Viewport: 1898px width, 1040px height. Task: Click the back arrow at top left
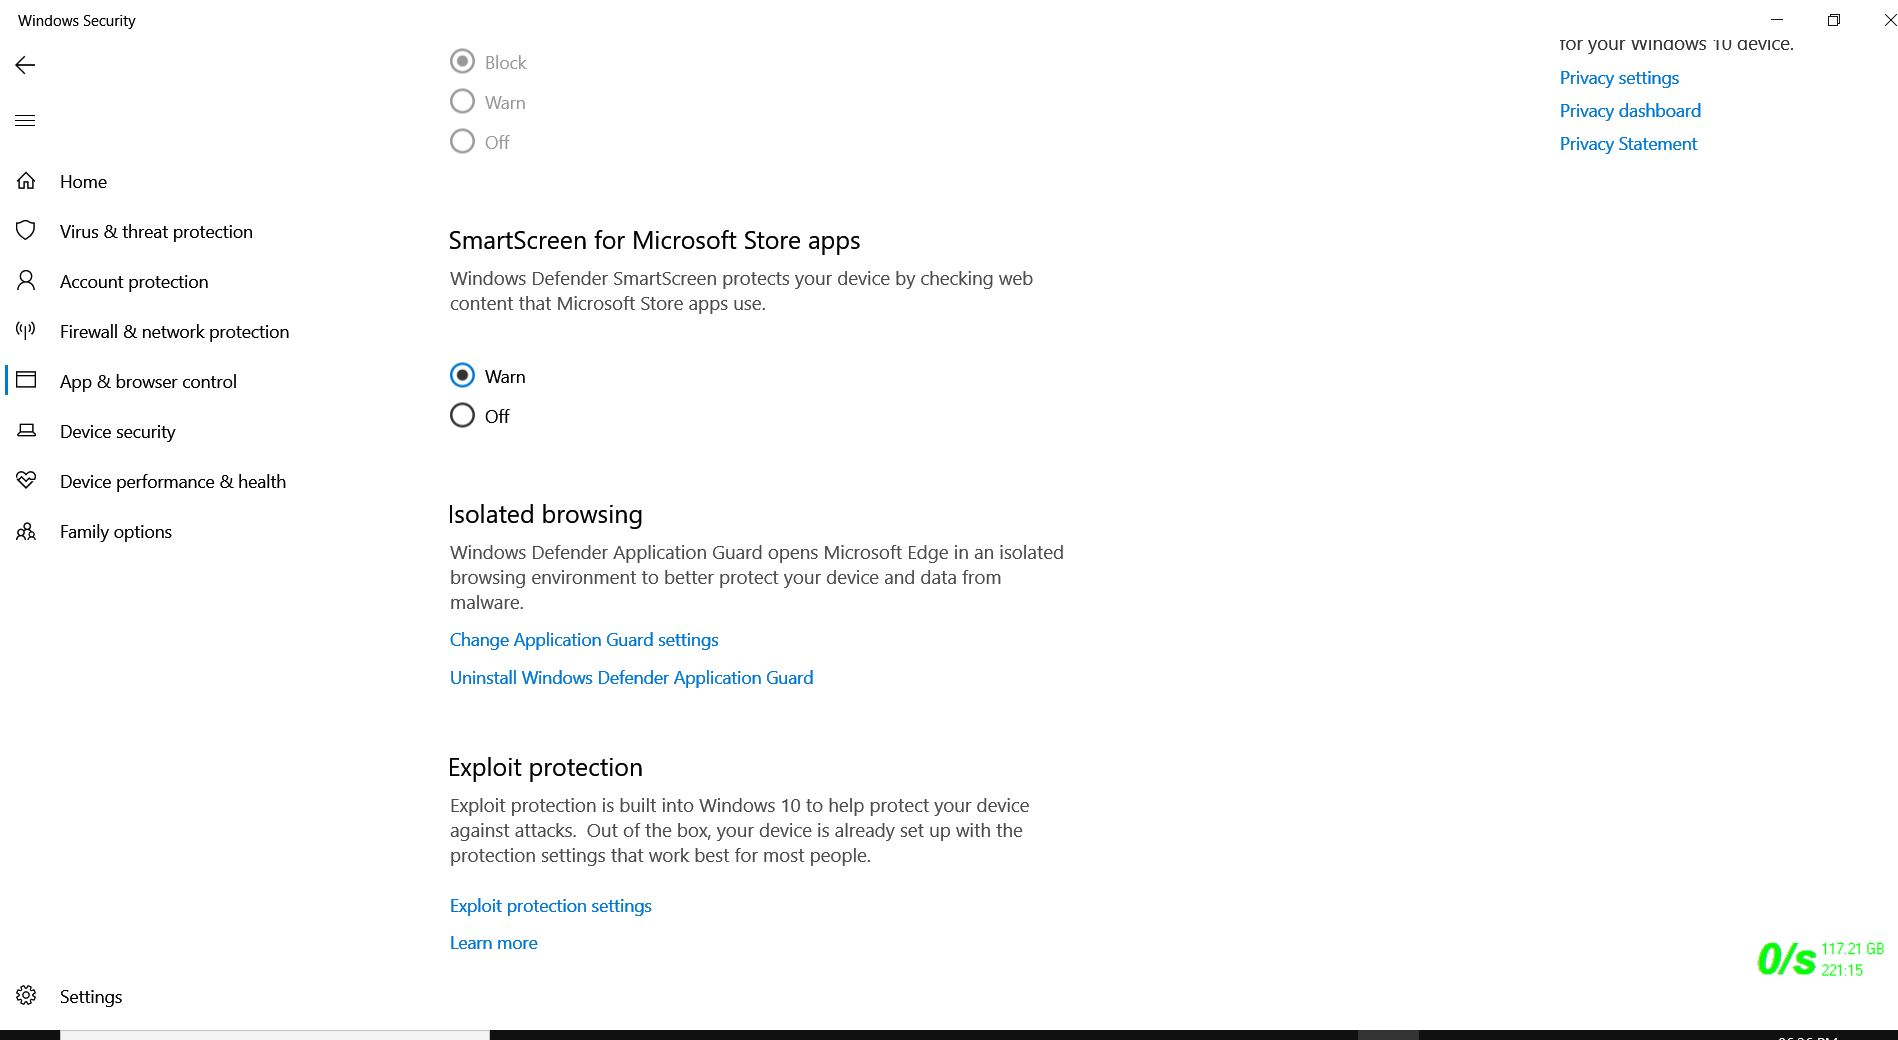(24, 64)
